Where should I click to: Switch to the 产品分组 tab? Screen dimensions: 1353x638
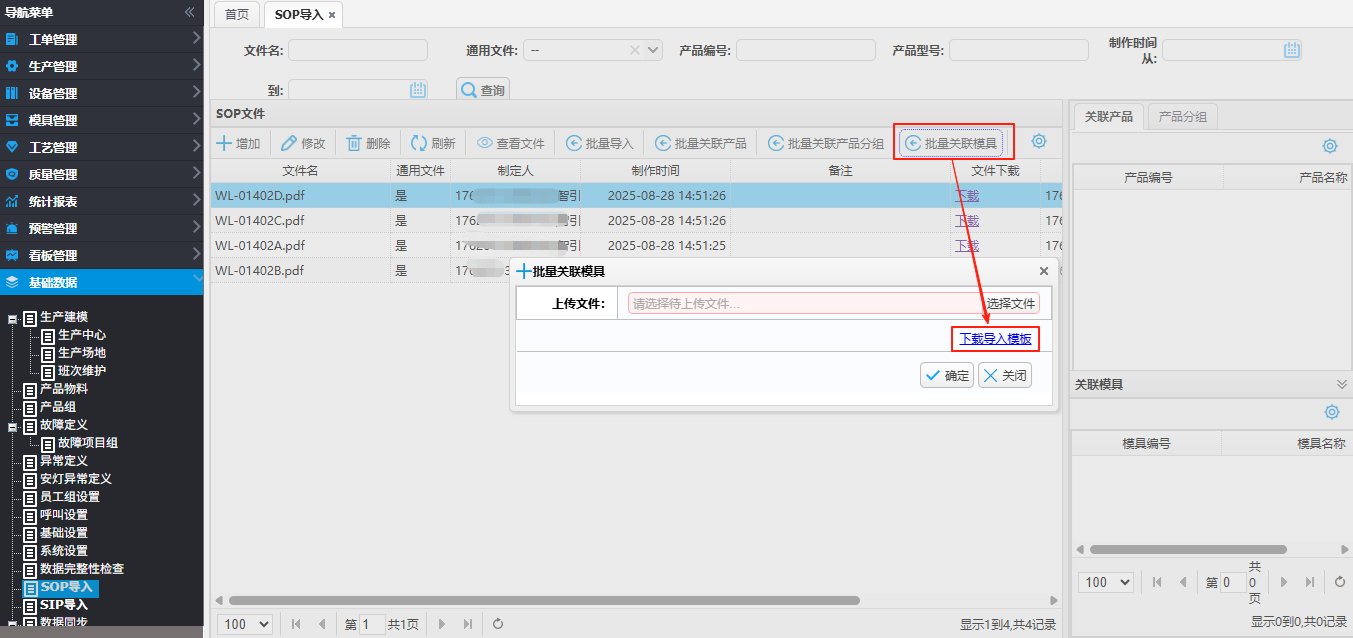click(1182, 117)
